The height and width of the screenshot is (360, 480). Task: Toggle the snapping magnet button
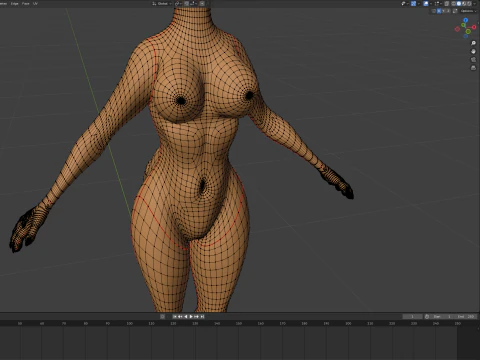pyautogui.click(x=187, y=4)
